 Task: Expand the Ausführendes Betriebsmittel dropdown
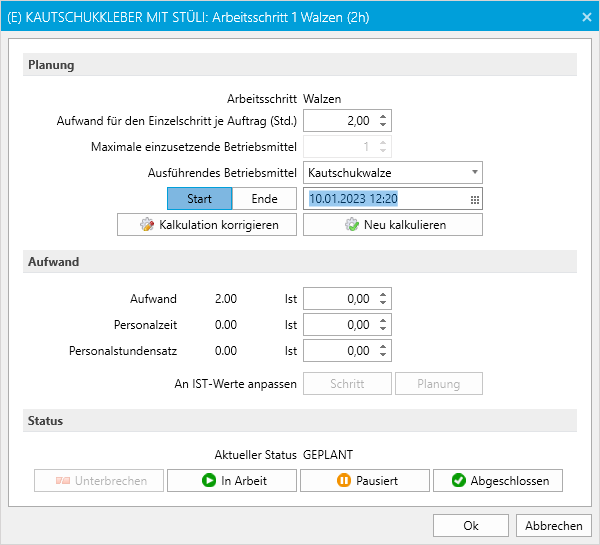[474, 173]
